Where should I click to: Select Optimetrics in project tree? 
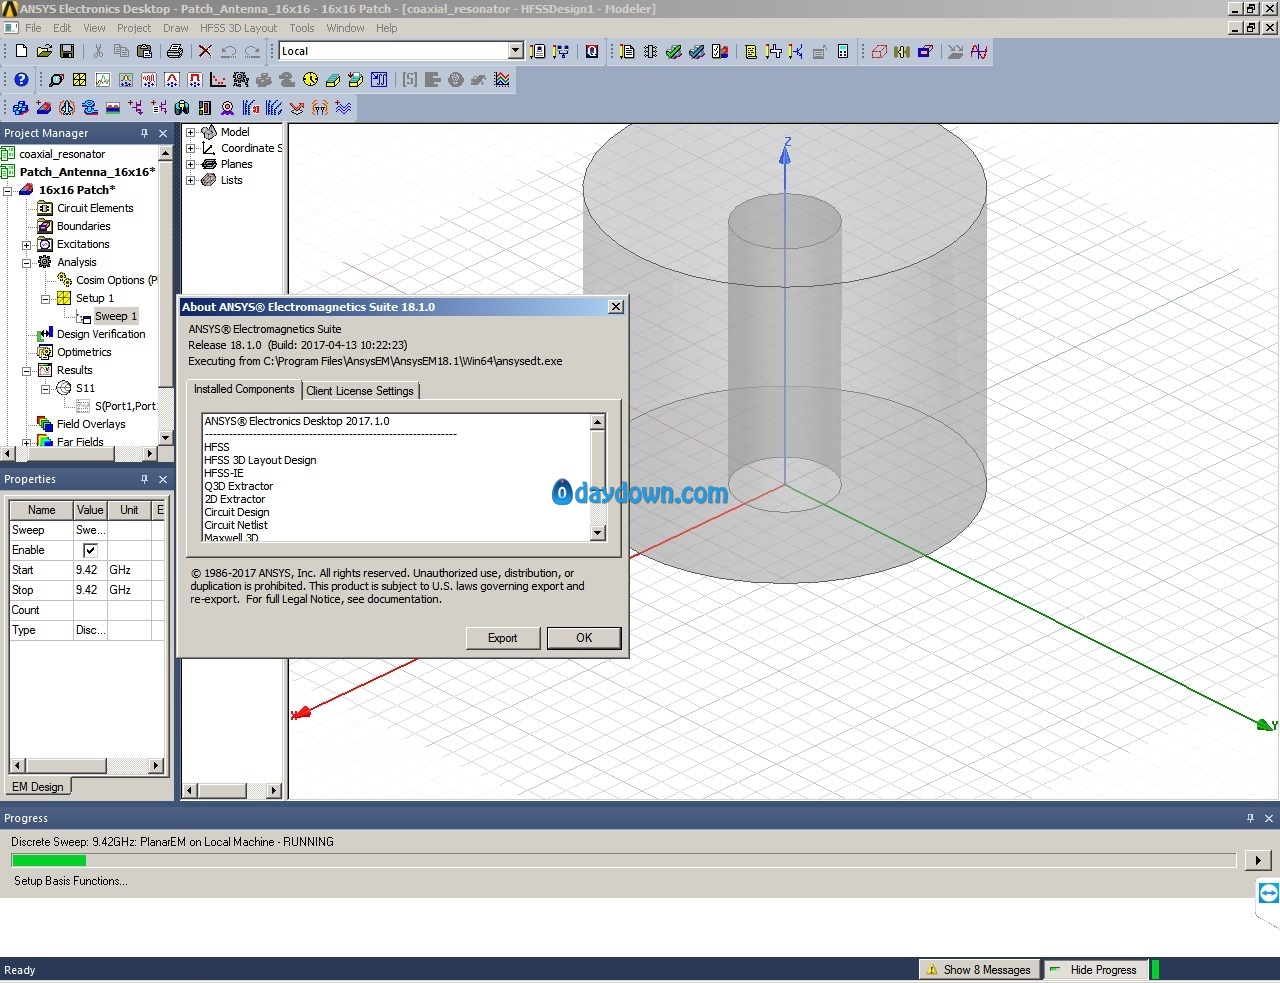click(84, 352)
